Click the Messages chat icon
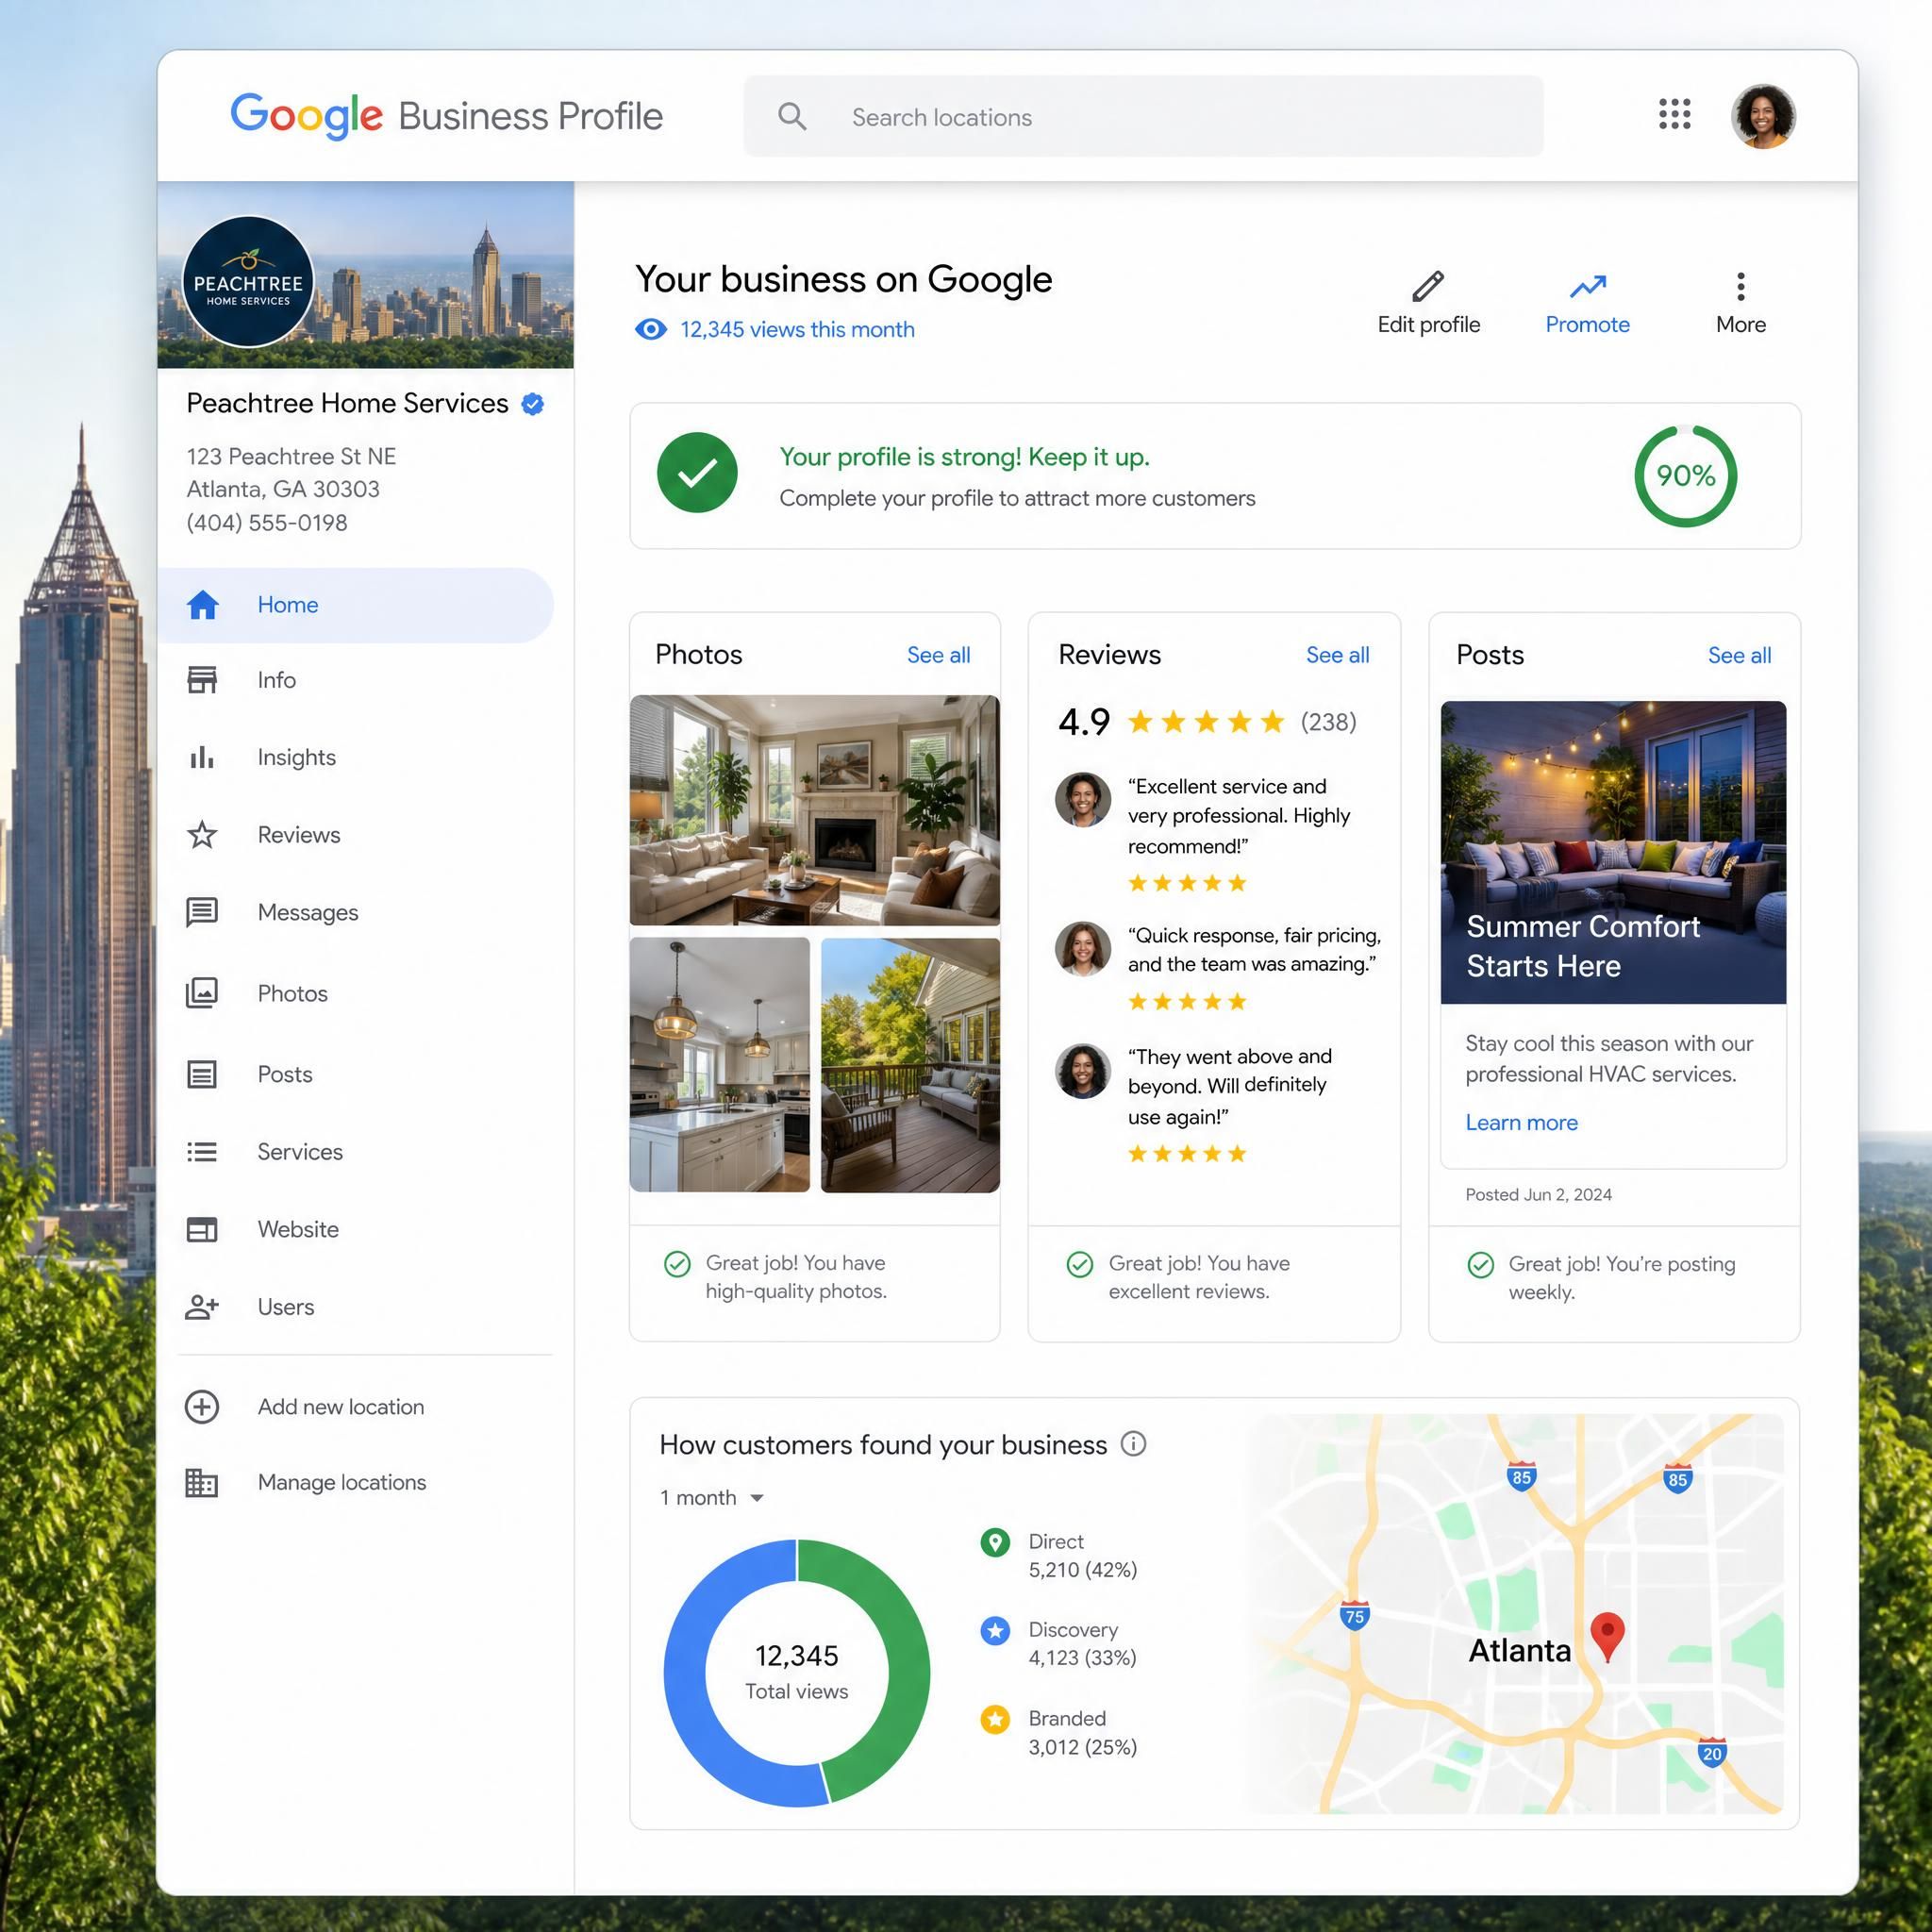Screen dimensions: 1932x1932 click(202, 912)
